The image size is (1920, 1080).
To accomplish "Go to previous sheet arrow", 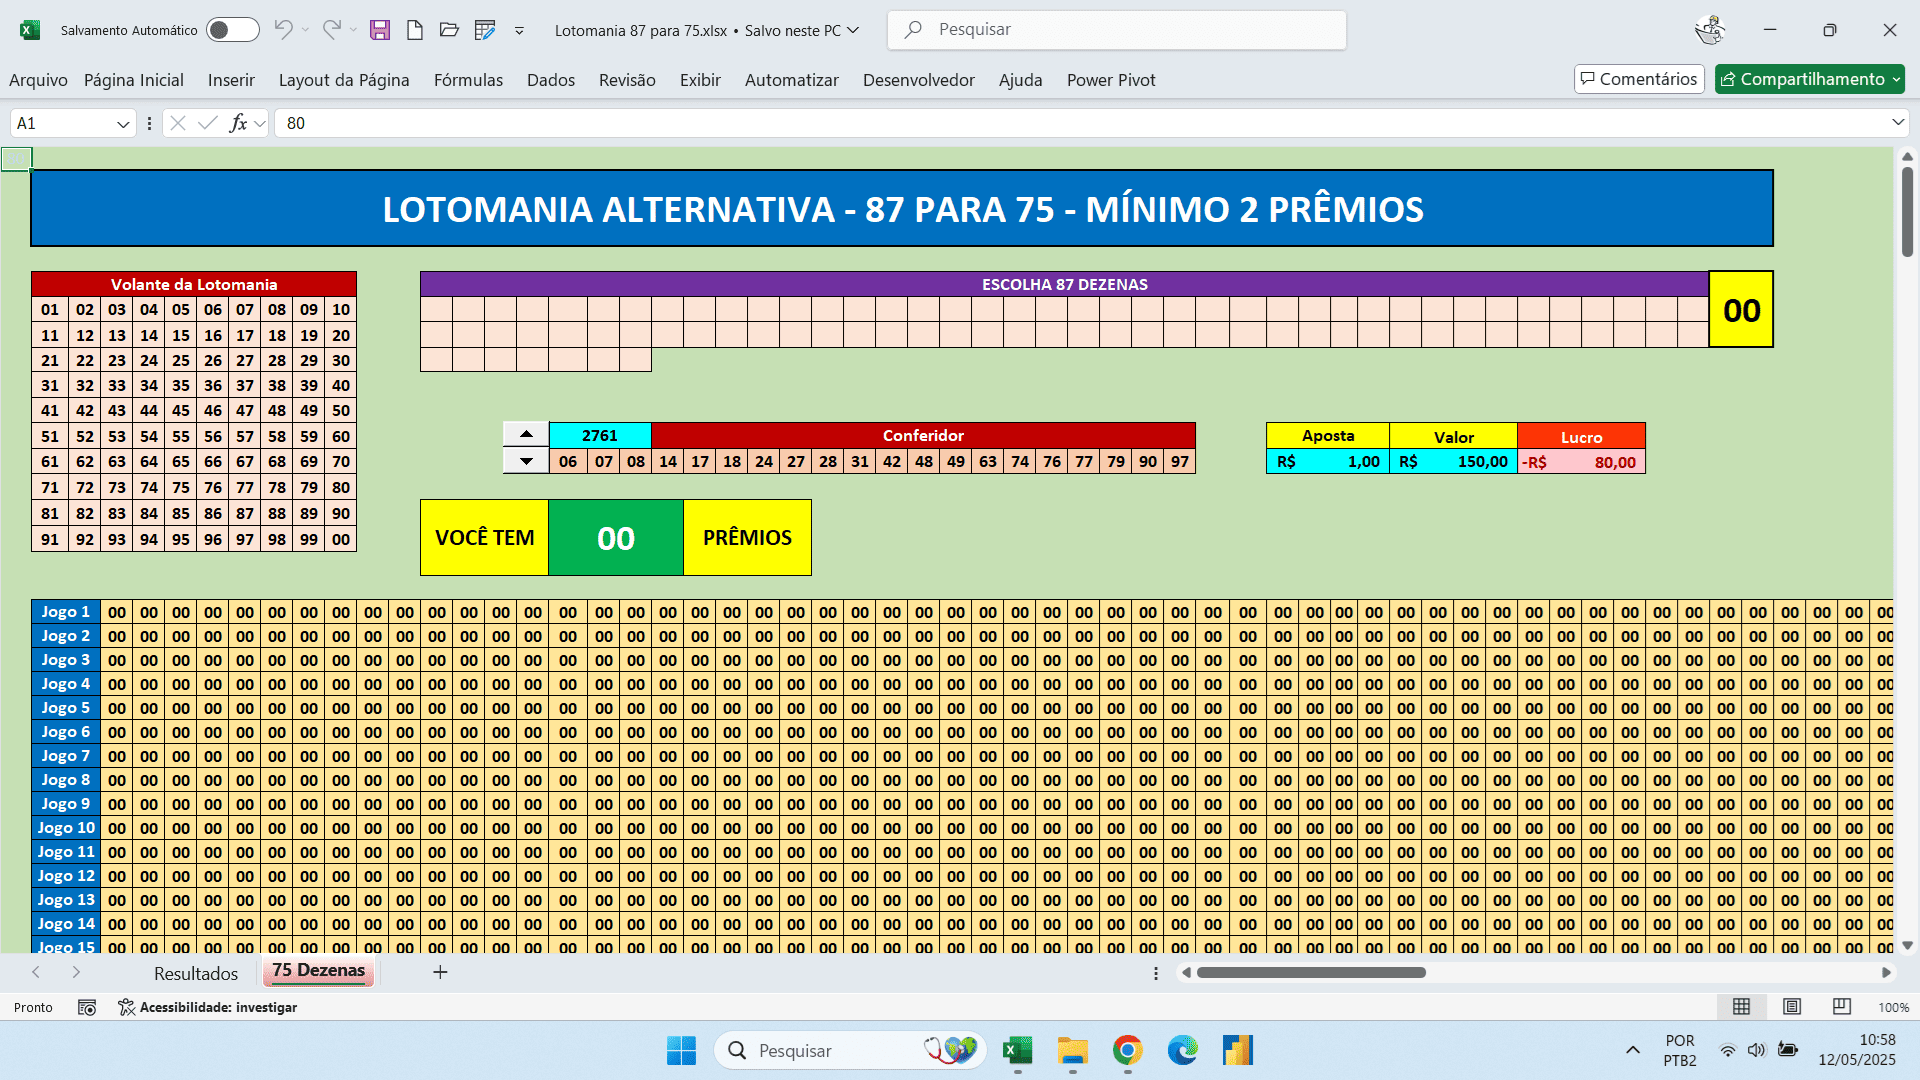I will tap(36, 972).
